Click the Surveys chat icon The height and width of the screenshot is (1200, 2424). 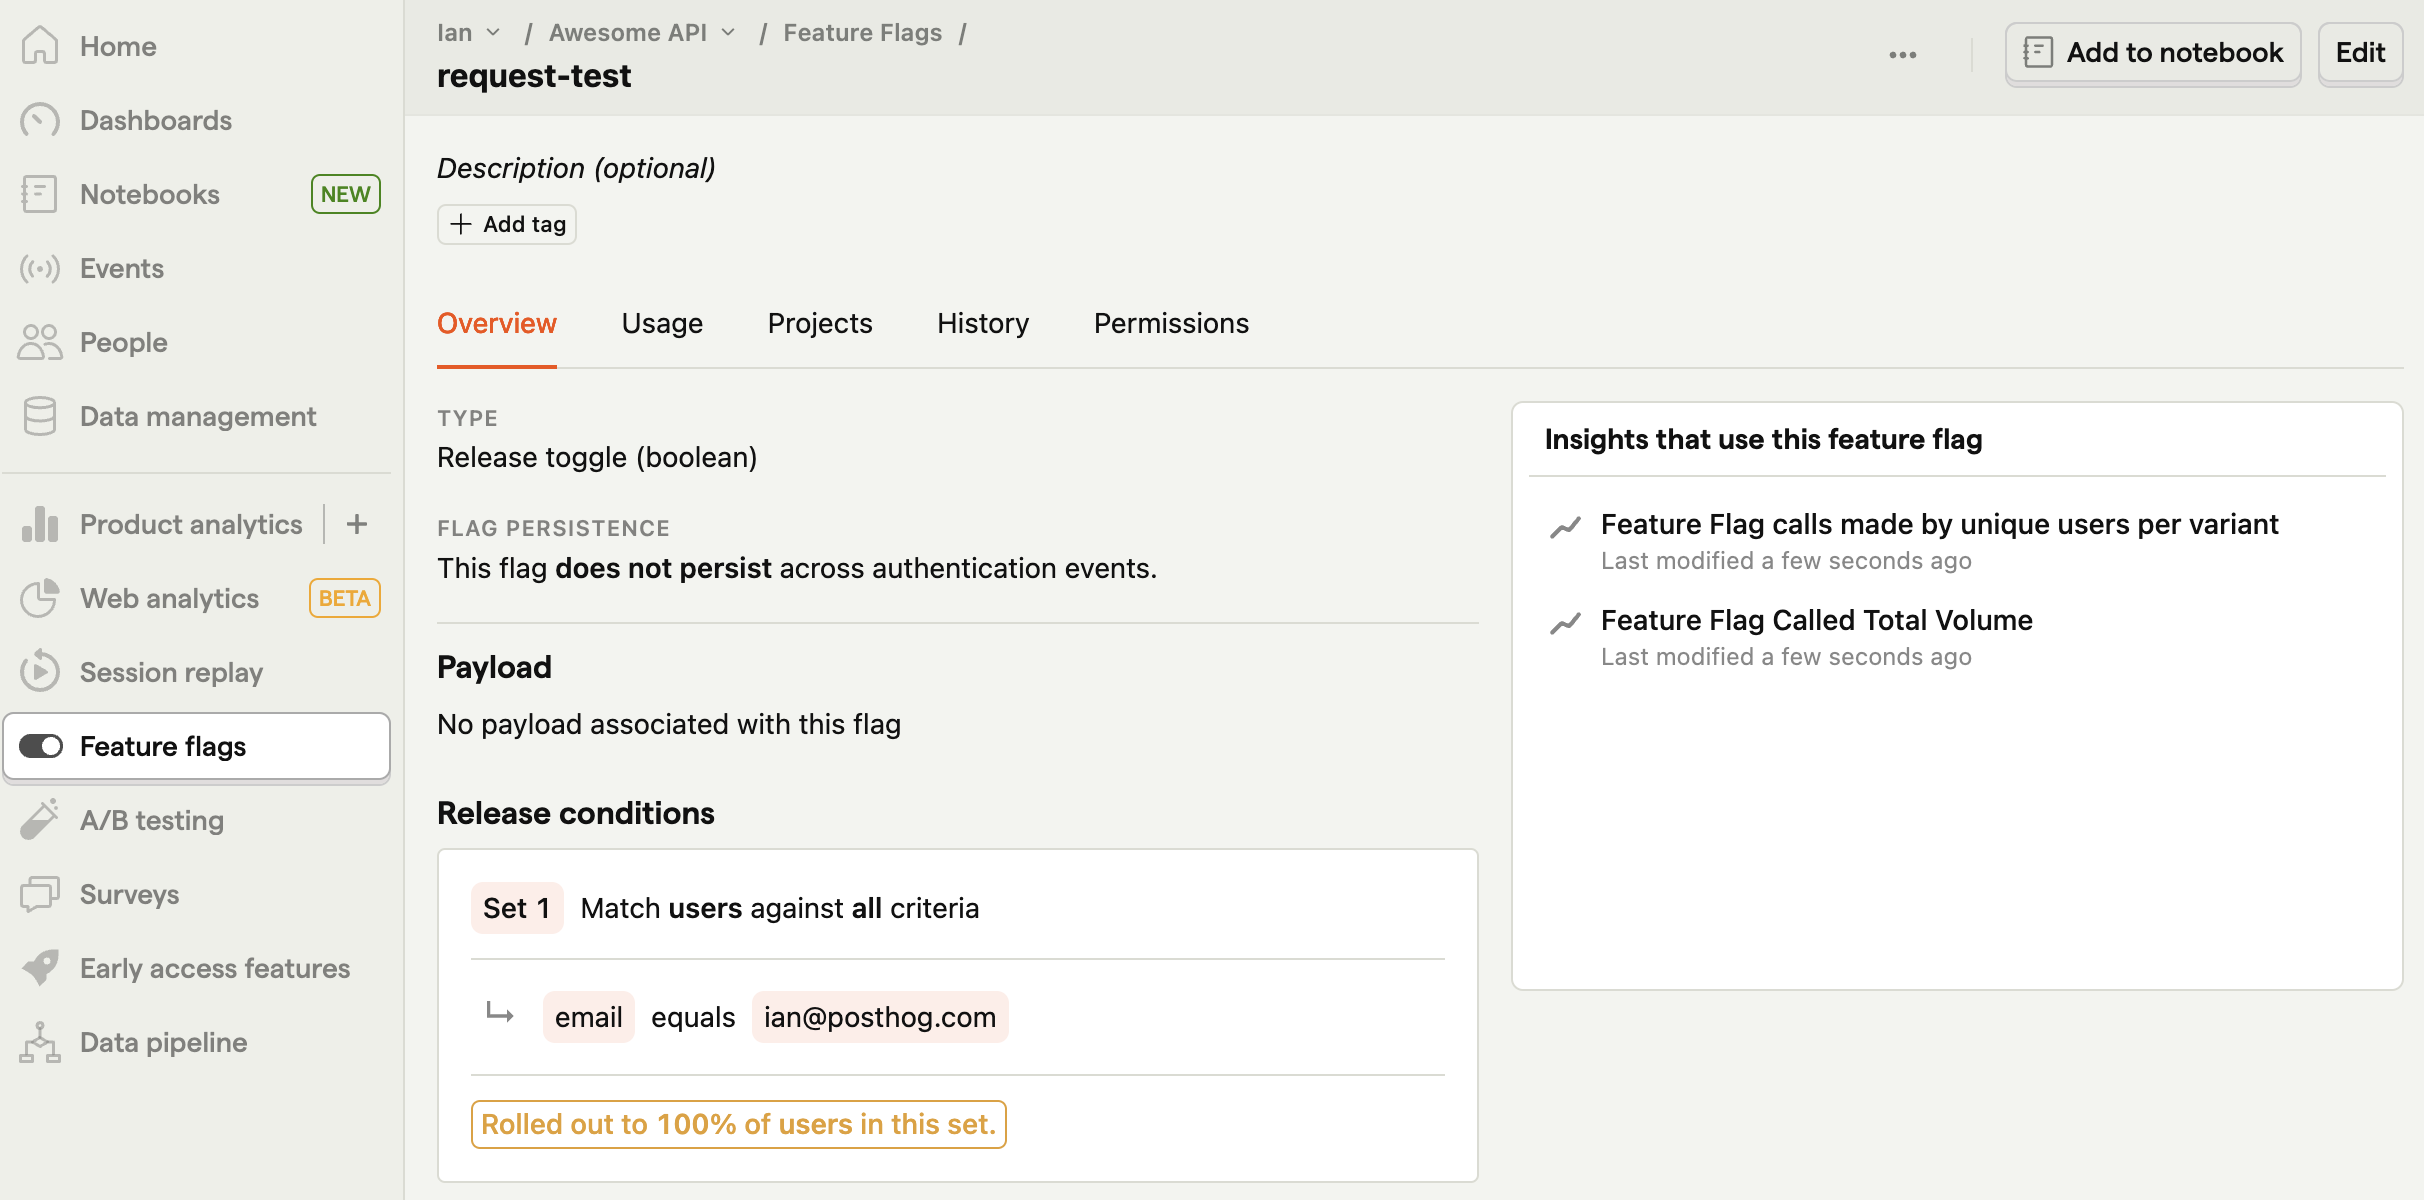[x=40, y=894]
